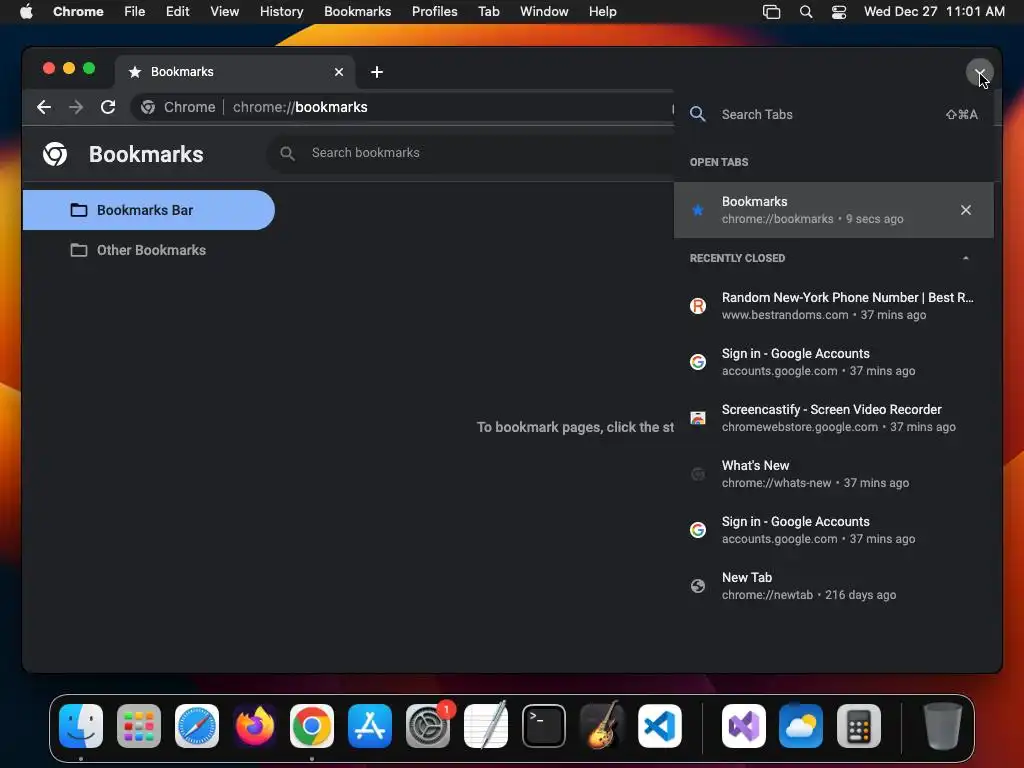This screenshot has height=768, width=1024.
Task: Open the Apple menu
Action: point(26,12)
